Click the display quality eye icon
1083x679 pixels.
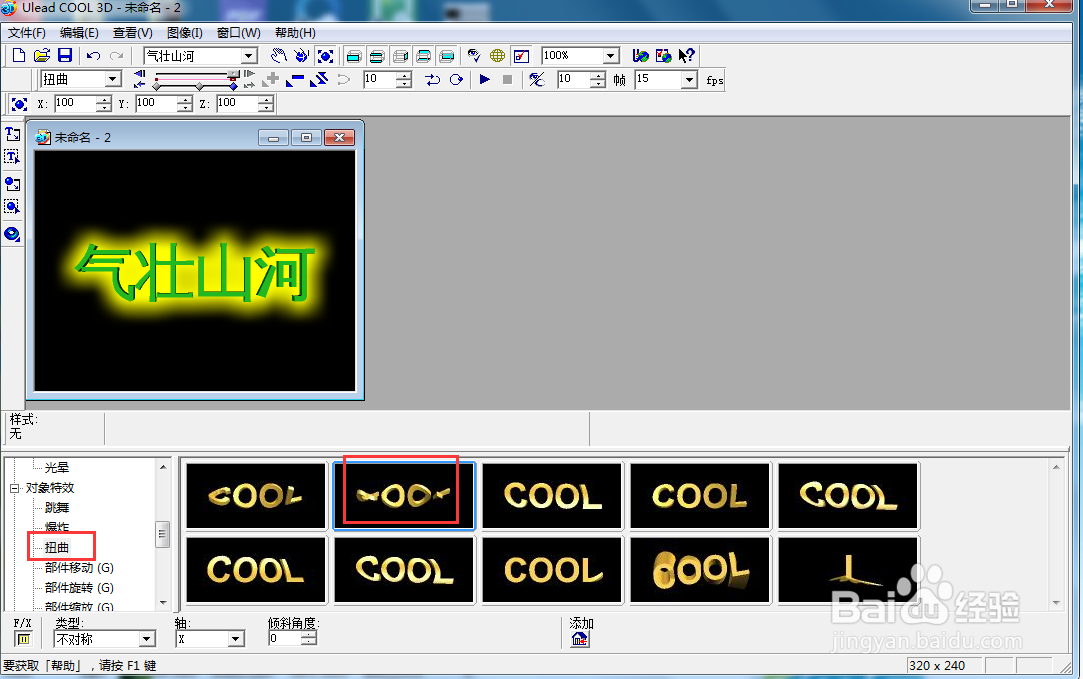(x=474, y=55)
